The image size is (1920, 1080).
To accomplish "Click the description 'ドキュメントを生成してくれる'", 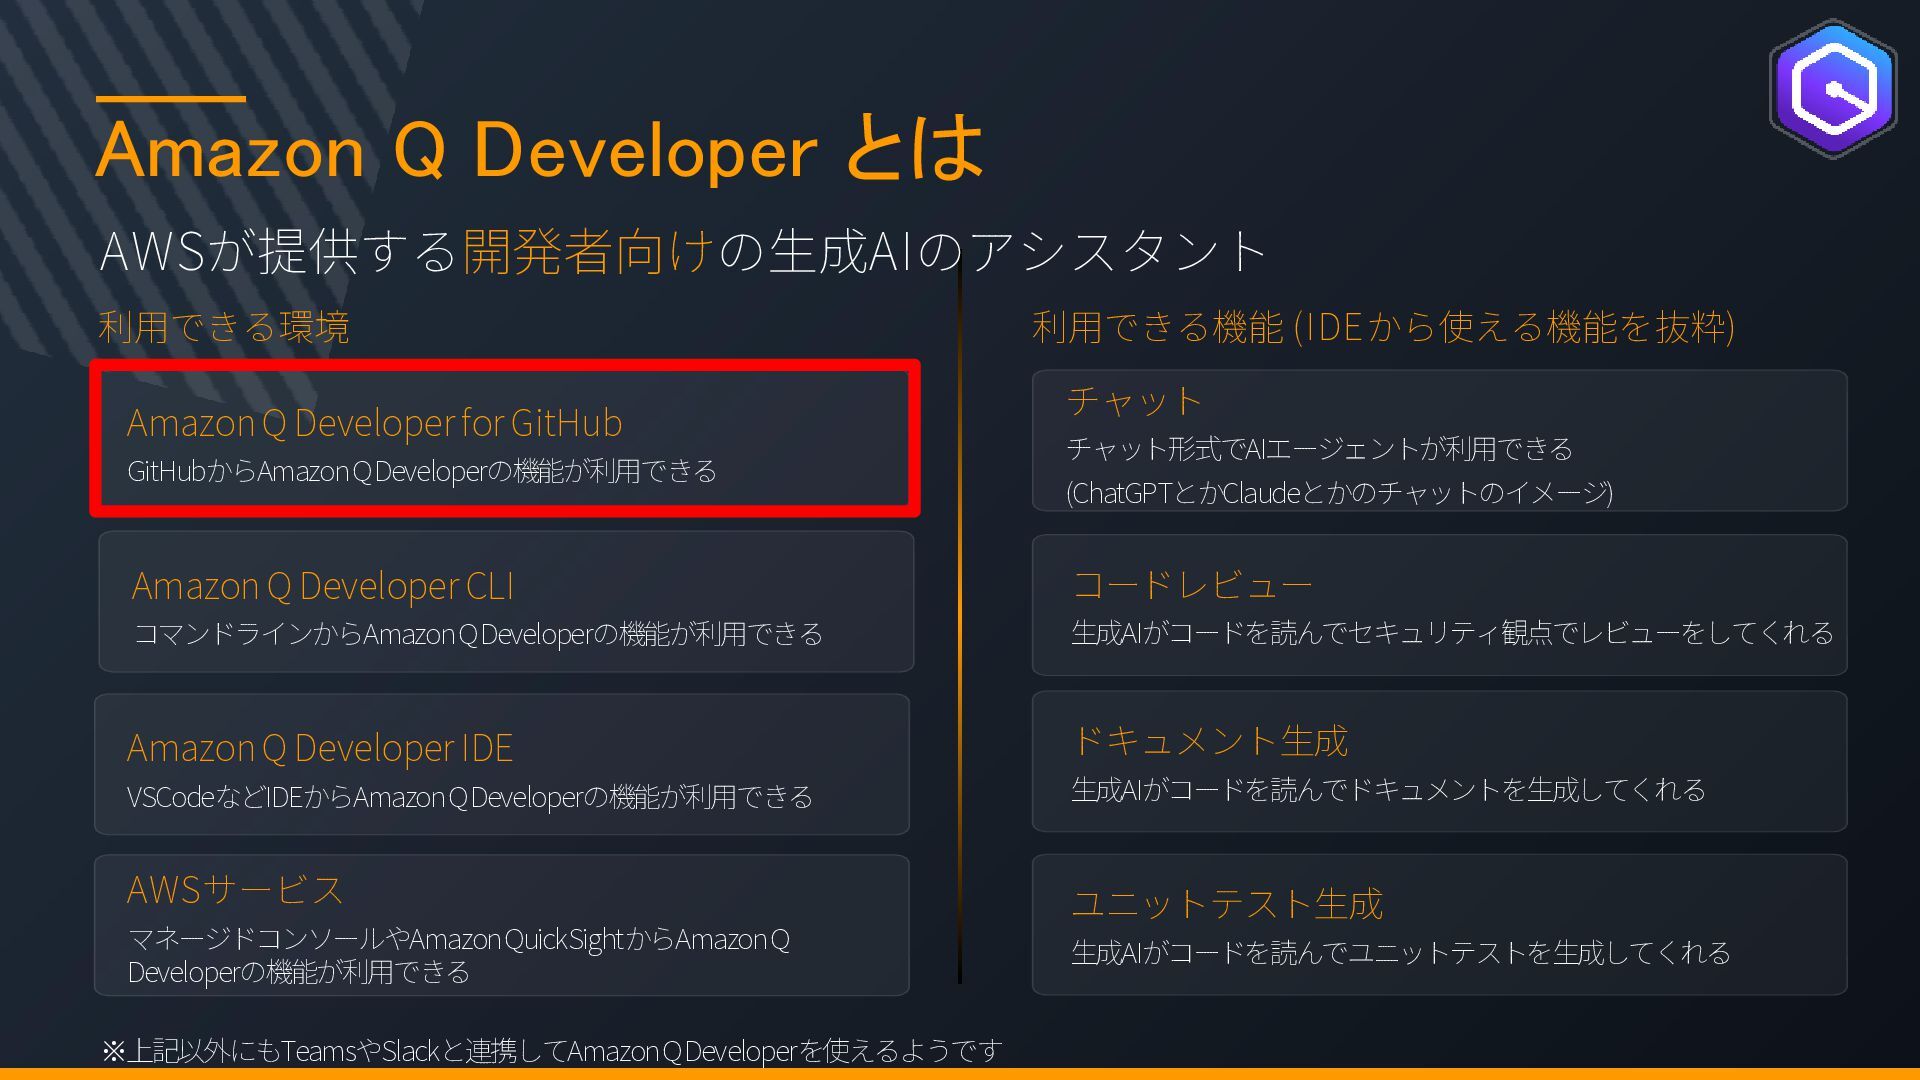I will pos(1388,790).
